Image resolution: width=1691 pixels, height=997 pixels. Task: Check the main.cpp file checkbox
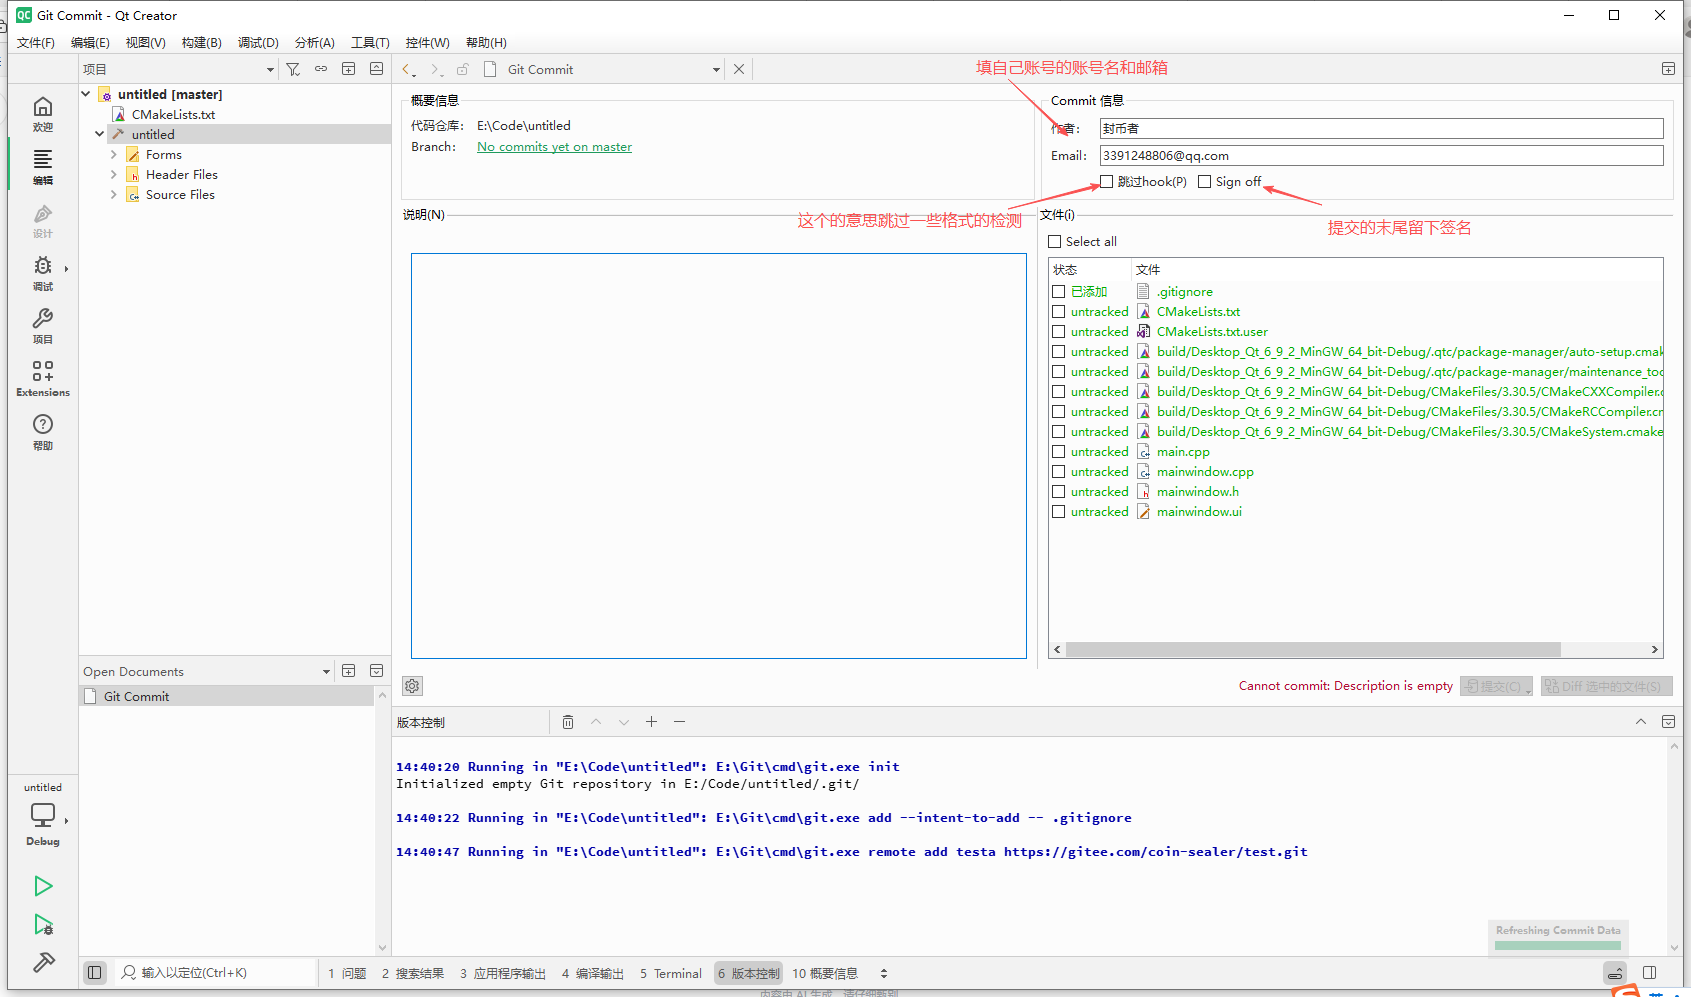[x=1058, y=452]
